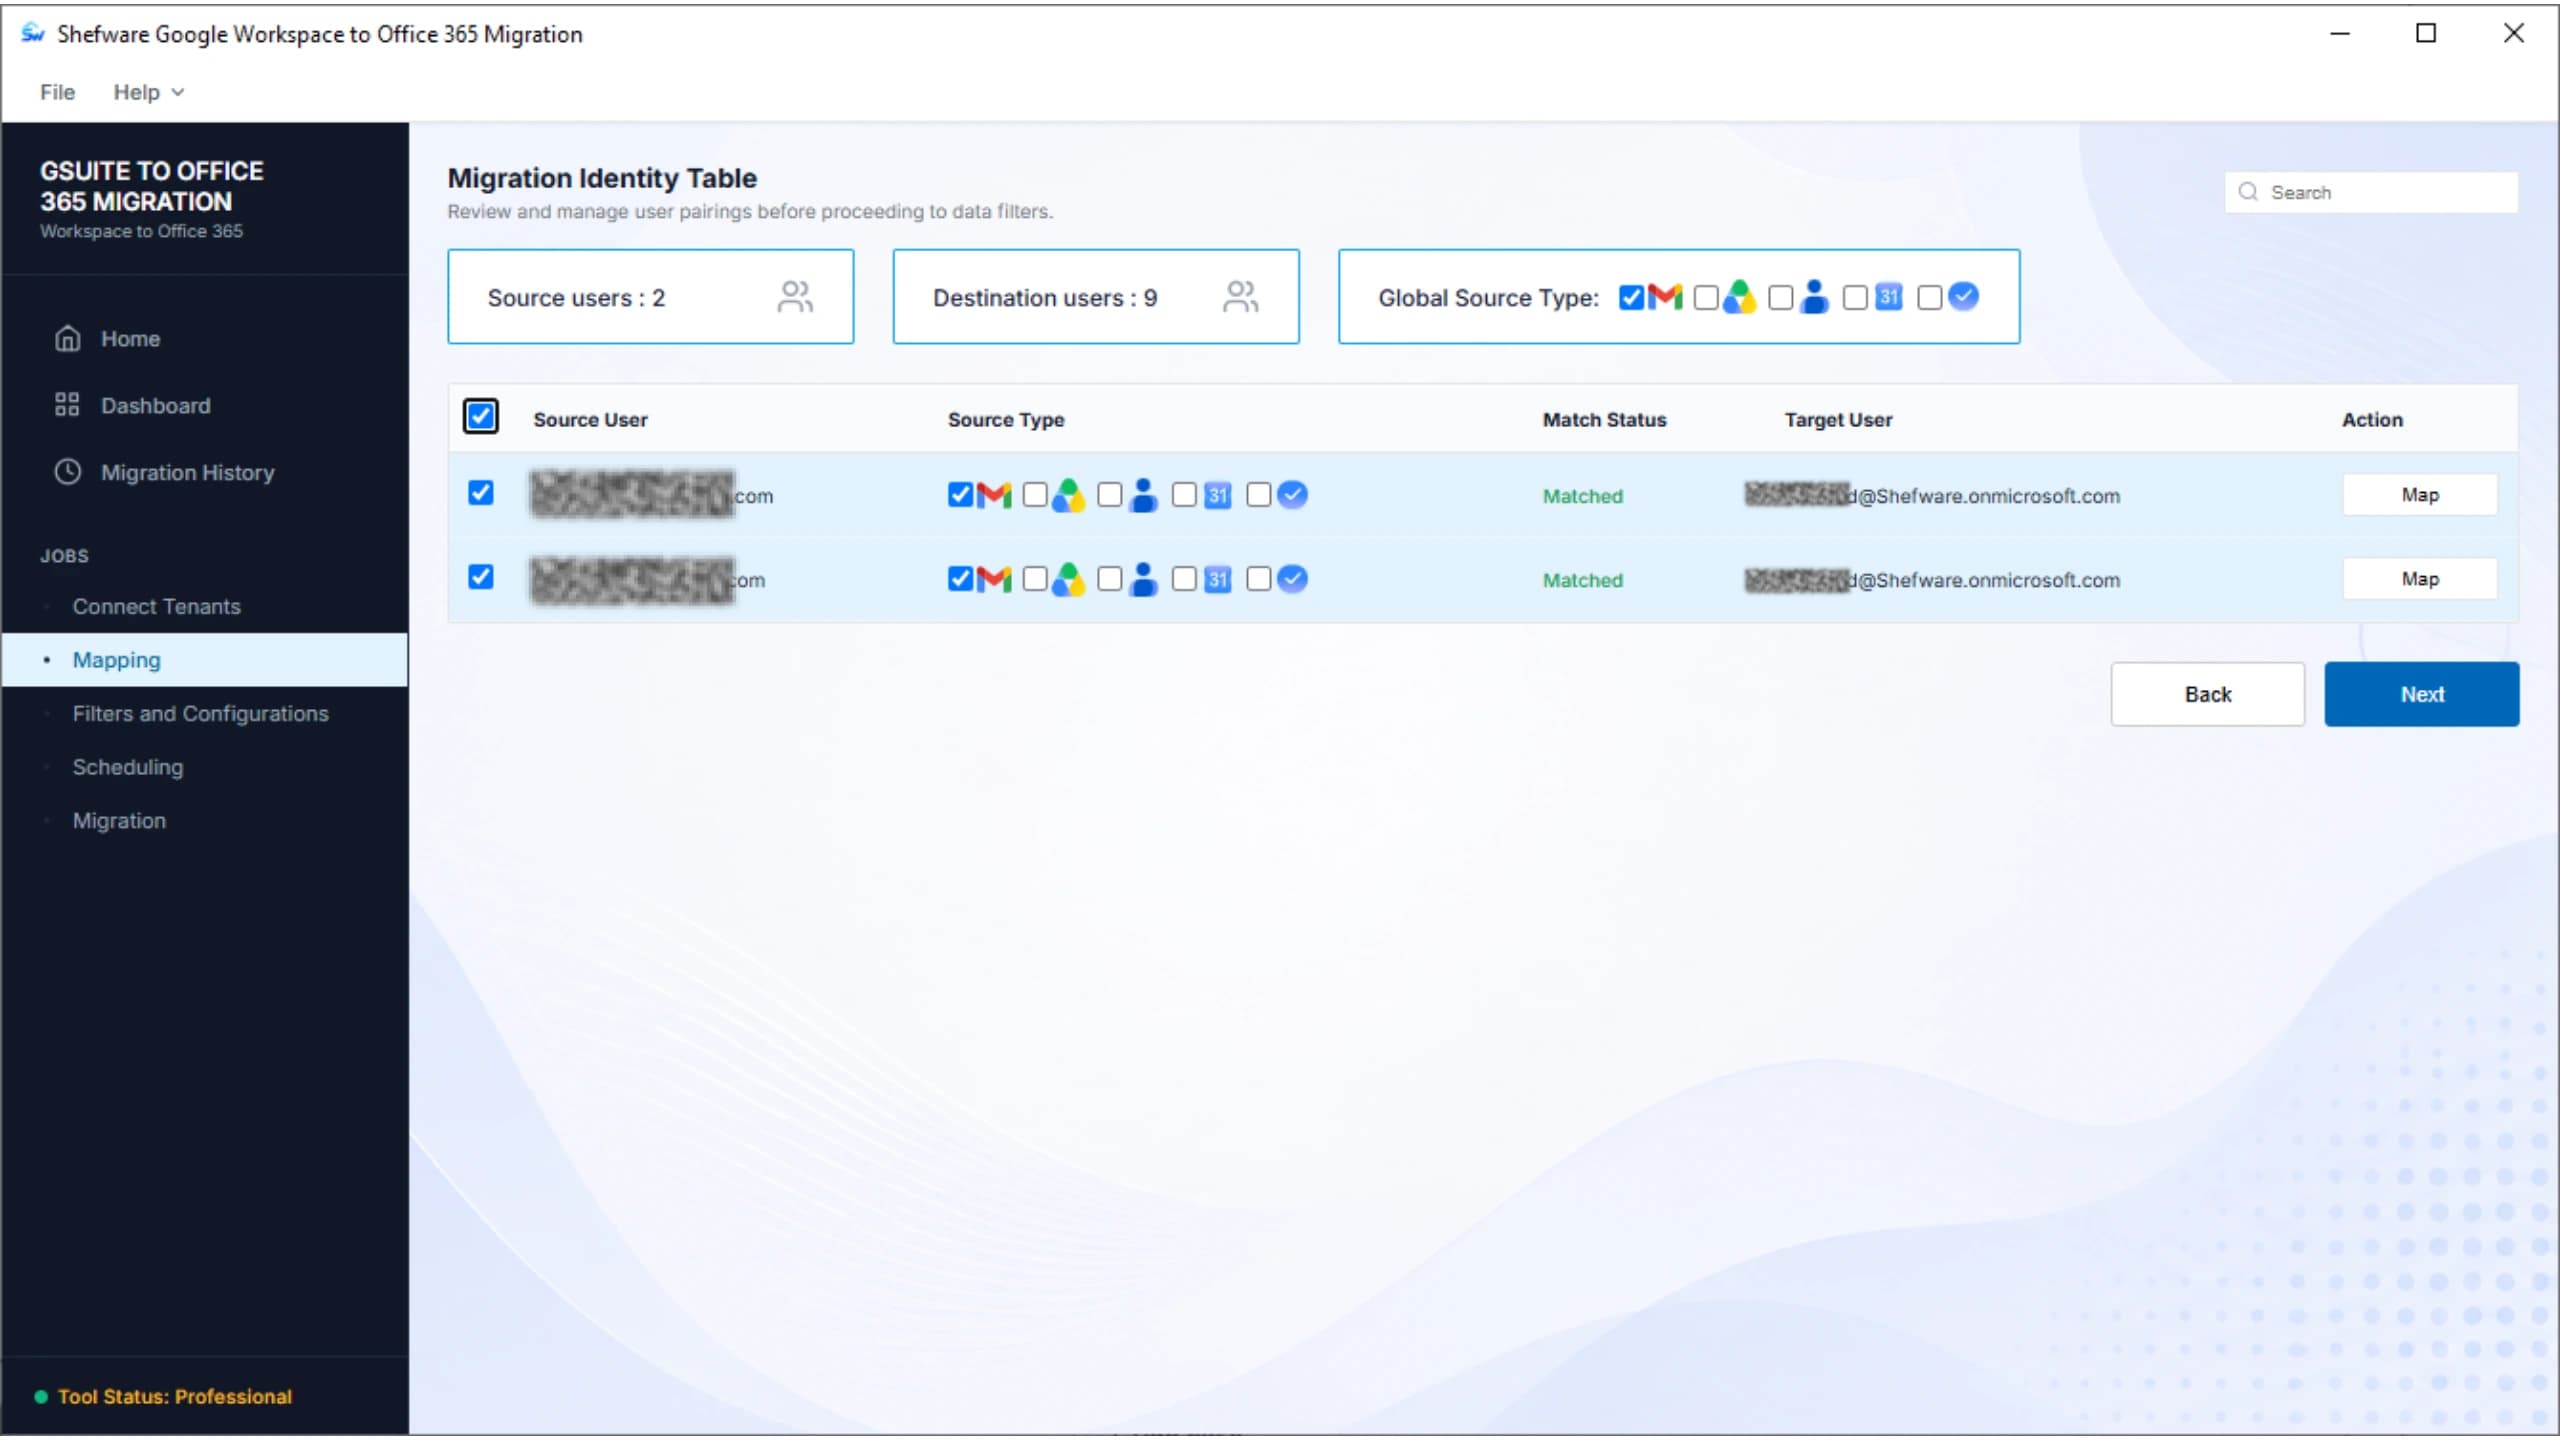Viewport: 2560px width, 1440px height.
Task: Click first row's Shefware.onmicrosoft.com target user
Action: tap(1932, 496)
